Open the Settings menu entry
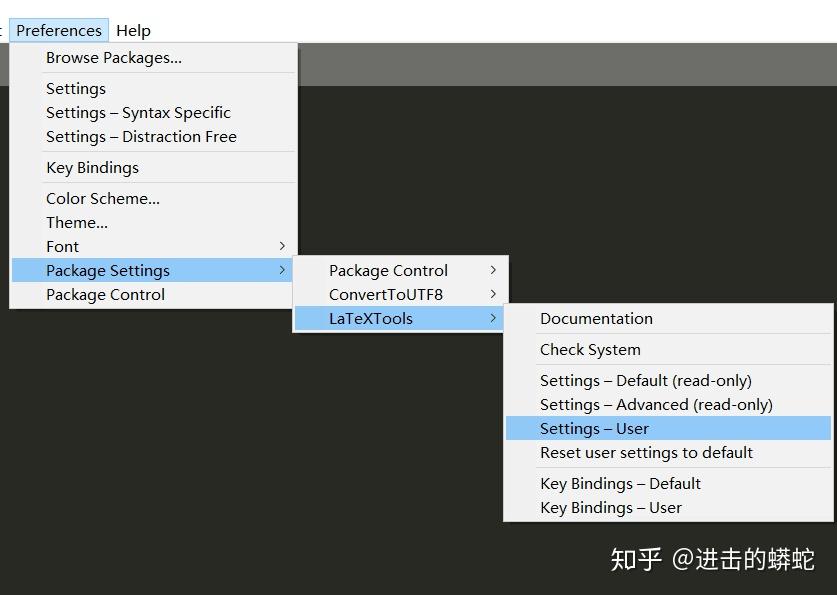This screenshot has width=837, height=595. (x=75, y=89)
